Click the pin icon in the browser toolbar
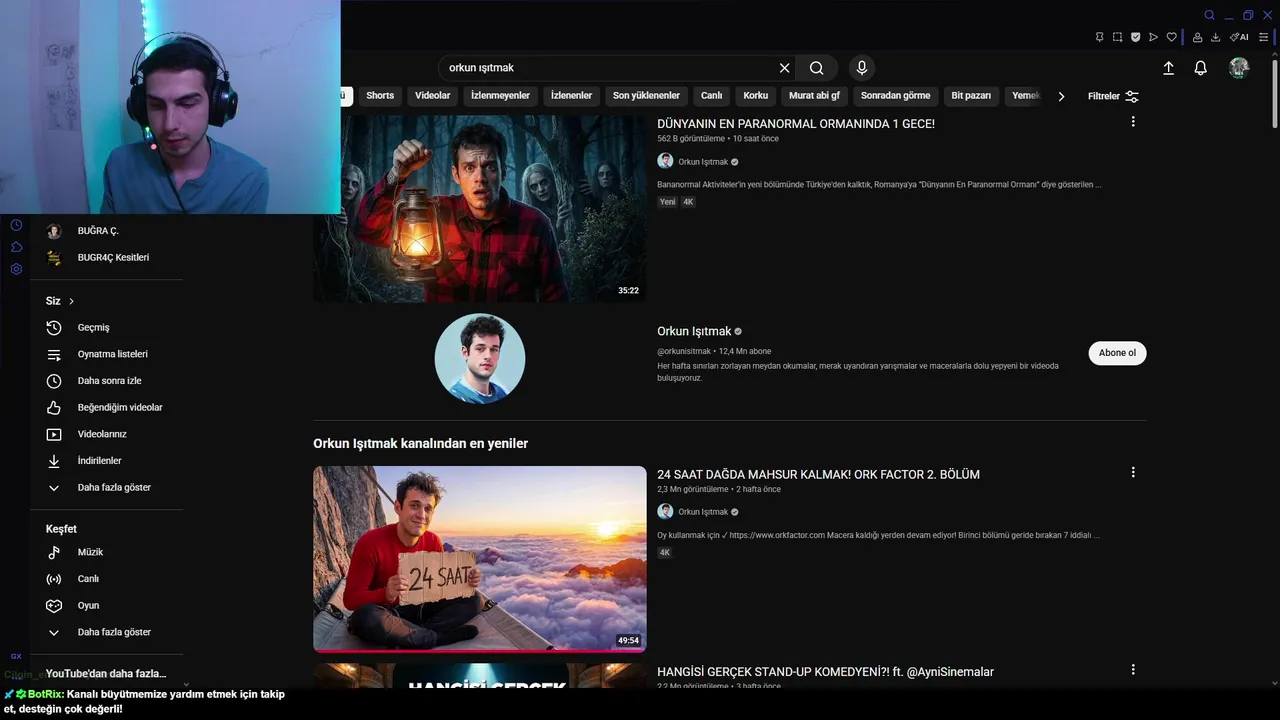Screen dimensions: 1280x720 pos(1099,37)
